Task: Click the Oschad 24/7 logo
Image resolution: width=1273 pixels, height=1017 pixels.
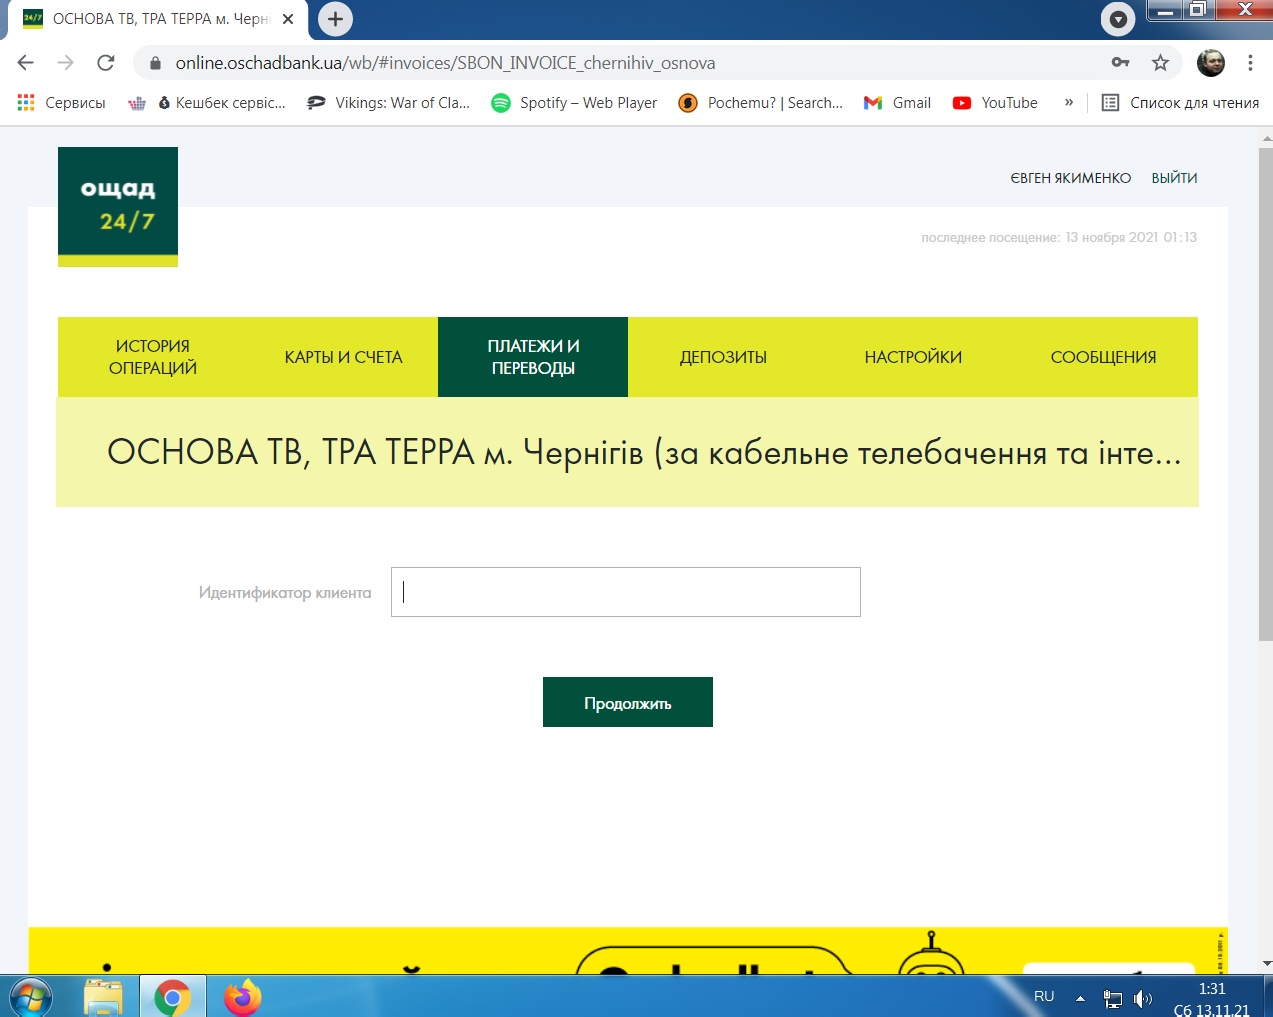Action: pos(118,206)
